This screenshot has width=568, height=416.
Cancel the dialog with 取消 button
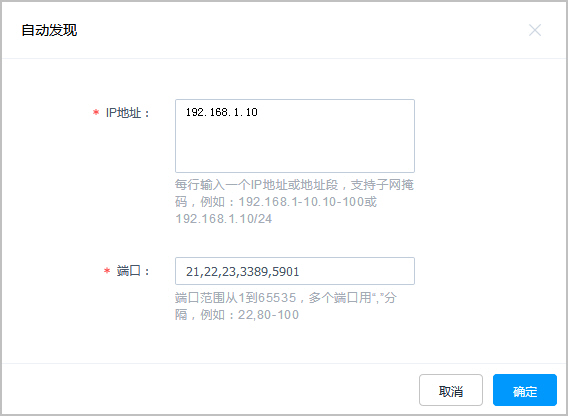(x=451, y=390)
